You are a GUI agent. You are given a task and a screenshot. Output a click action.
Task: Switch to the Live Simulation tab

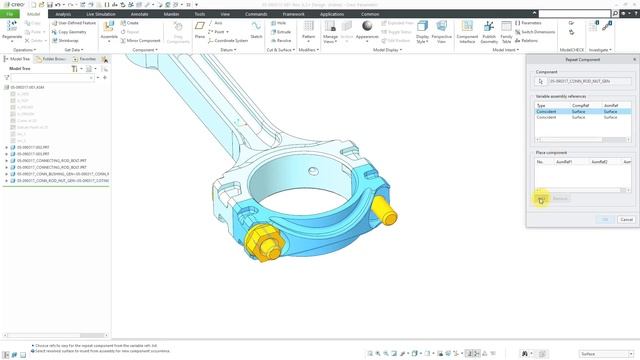(x=101, y=14)
